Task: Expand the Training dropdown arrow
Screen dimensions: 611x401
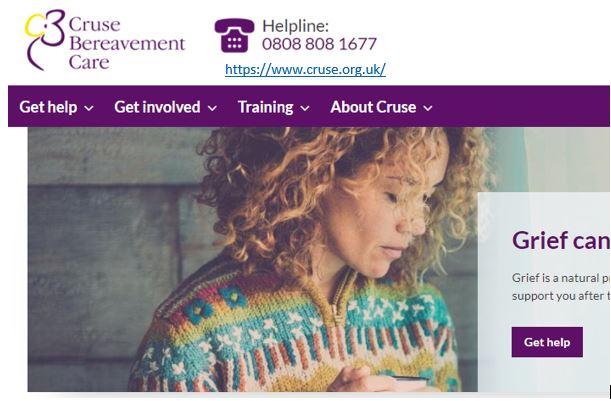Action: point(305,108)
